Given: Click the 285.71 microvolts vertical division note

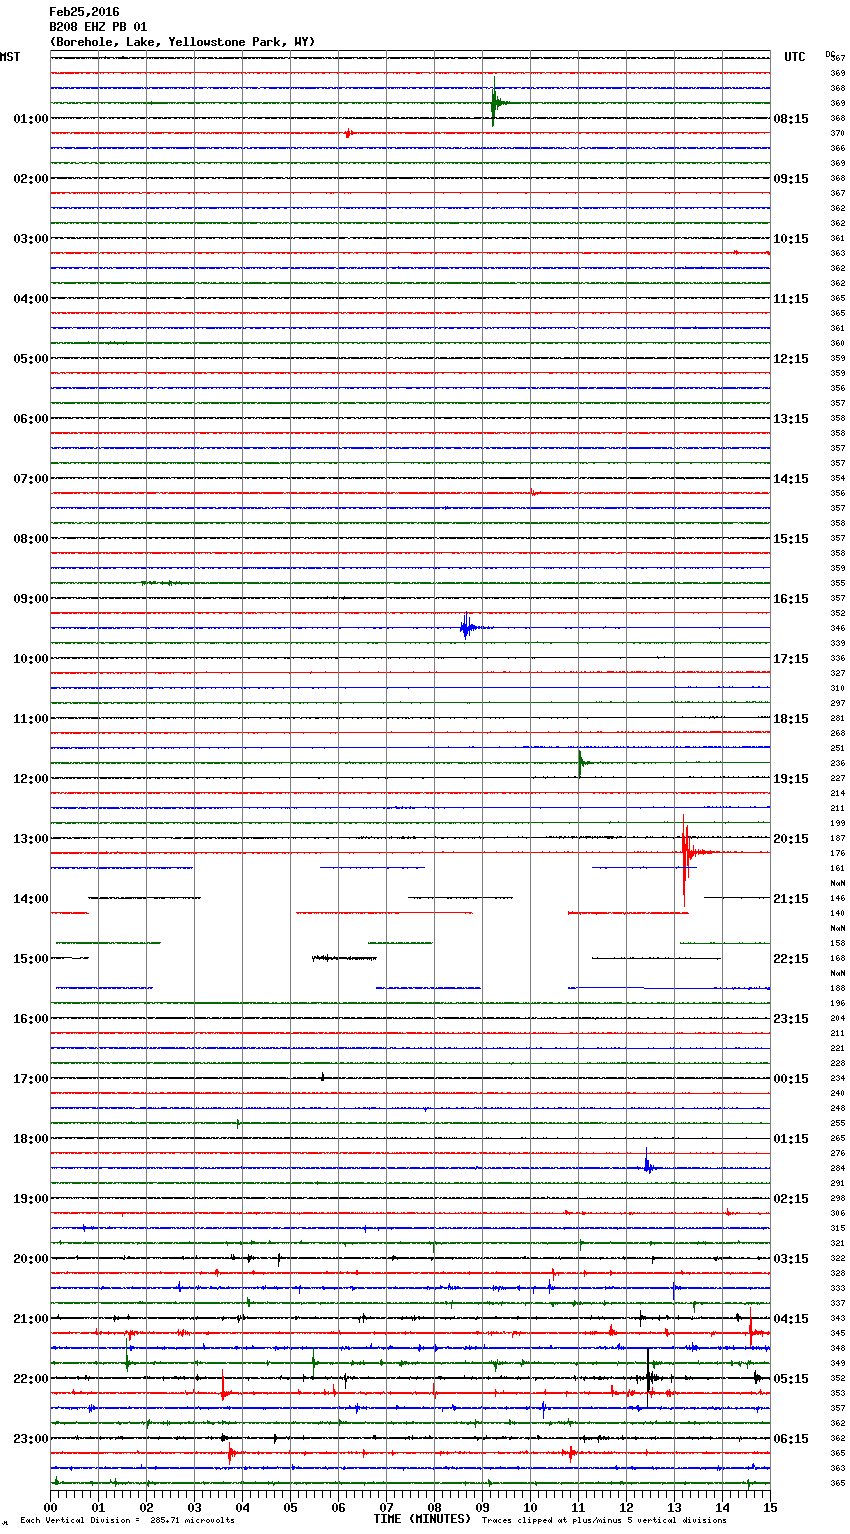Looking at the screenshot, I should pyautogui.click(x=127, y=1520).
